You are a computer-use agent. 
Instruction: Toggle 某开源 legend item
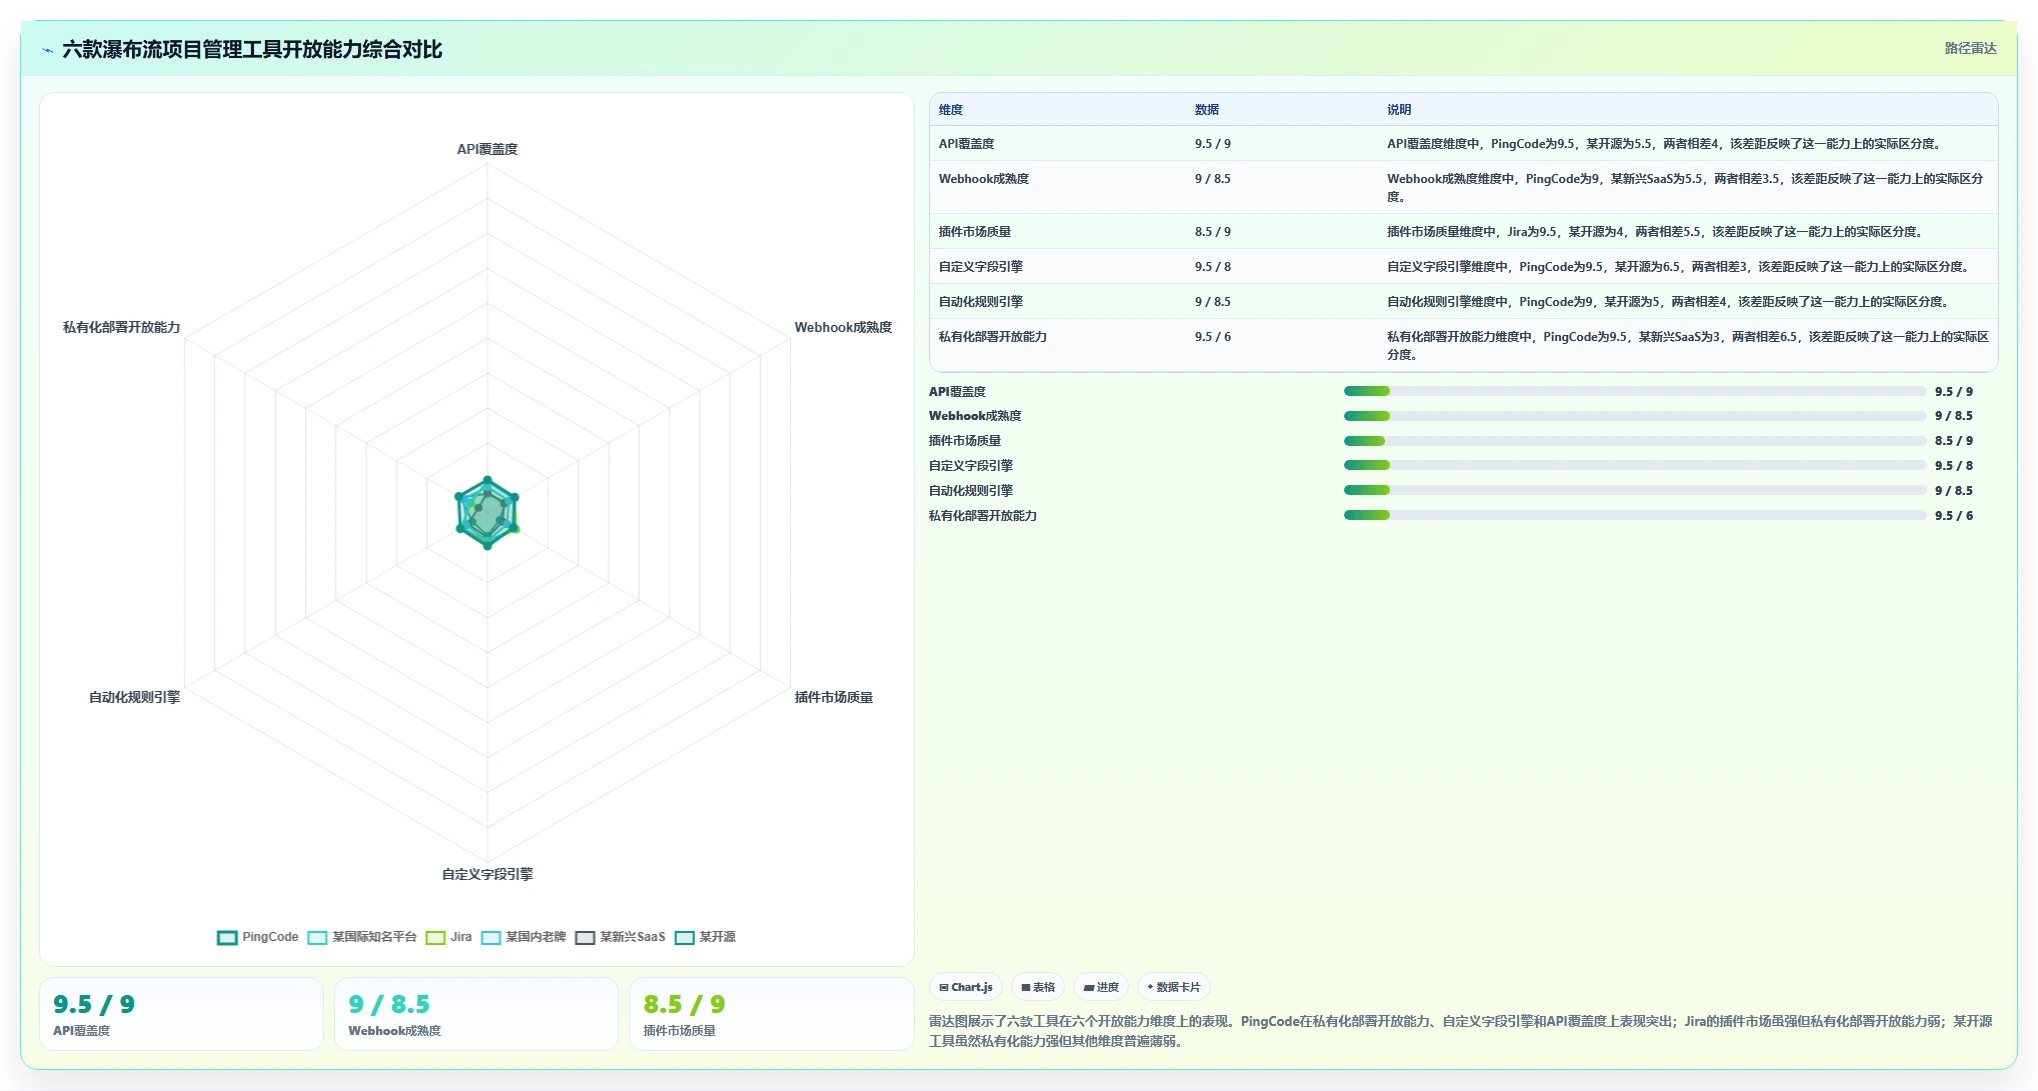(706, 937)
